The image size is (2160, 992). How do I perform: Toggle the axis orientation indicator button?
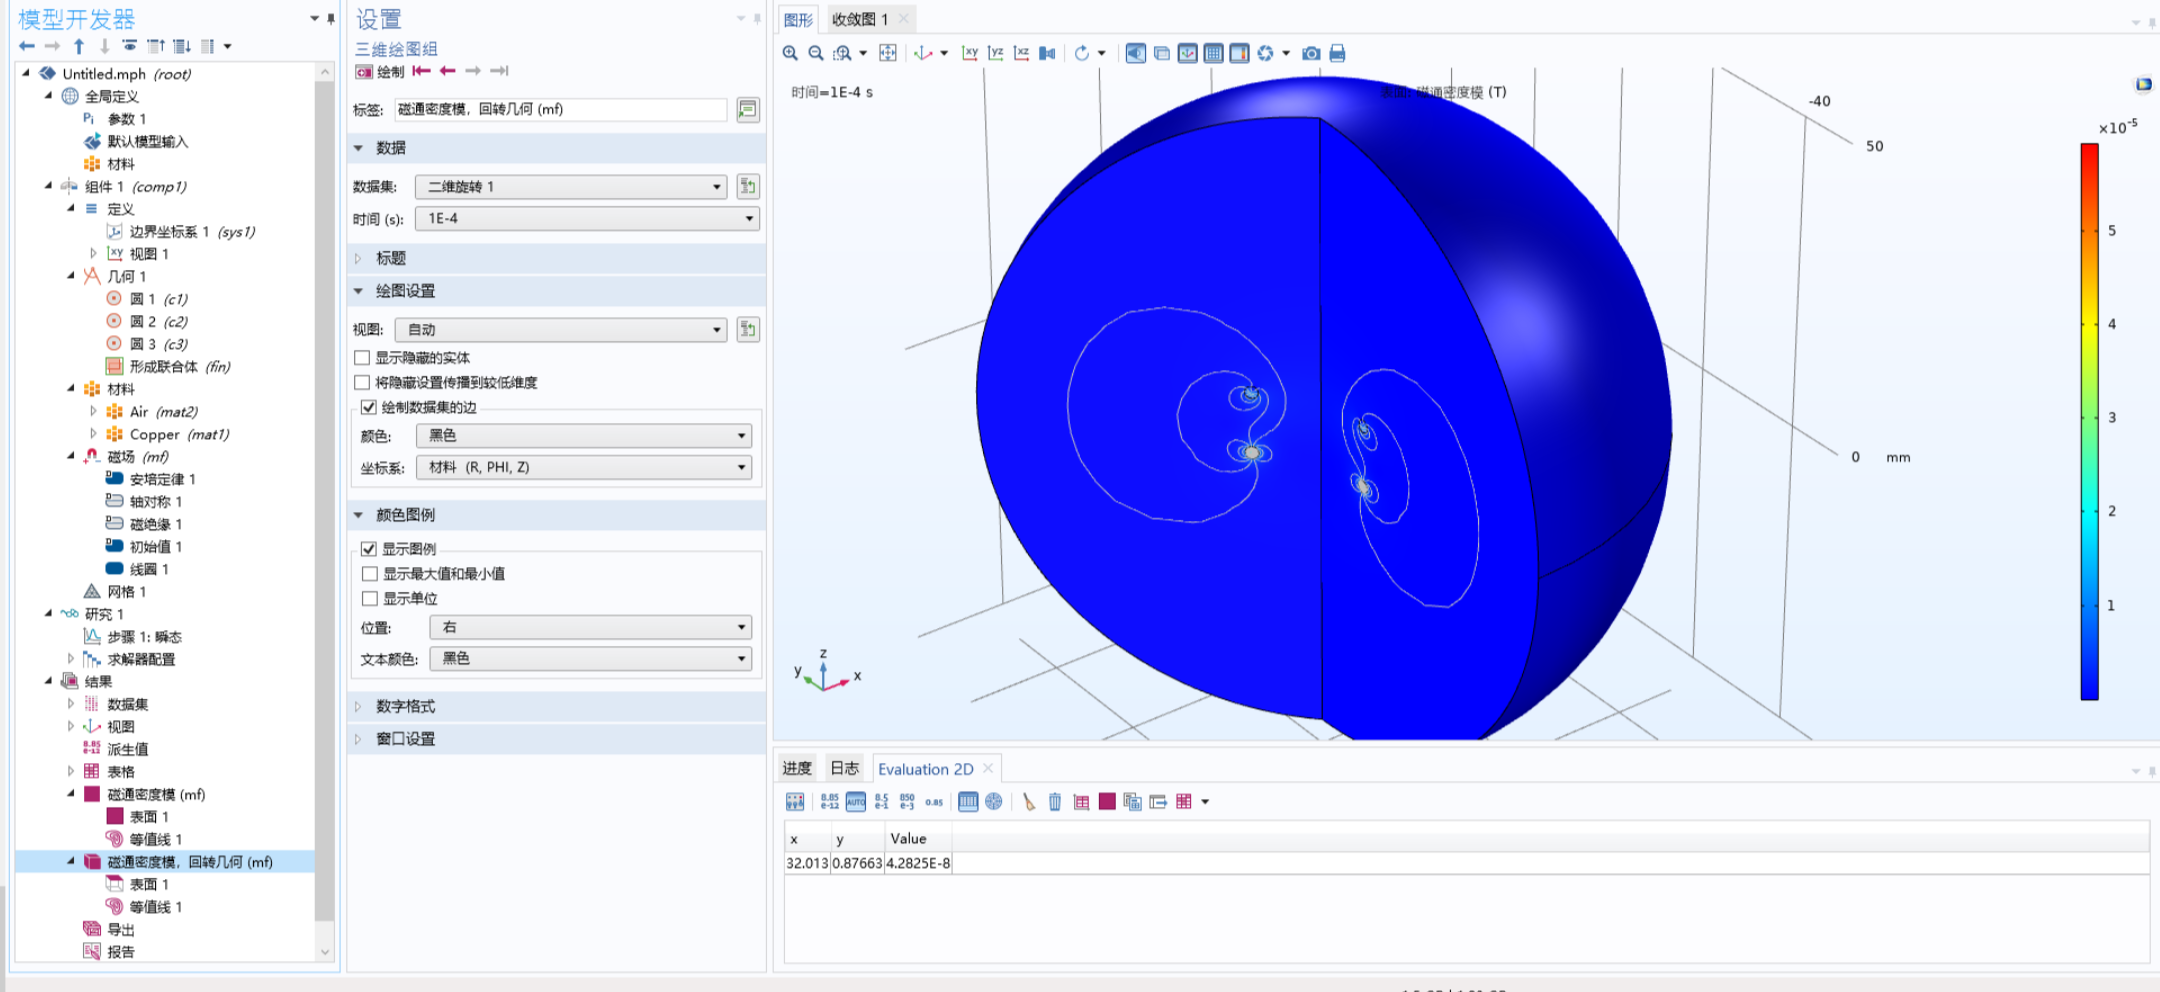[1188, 53]
